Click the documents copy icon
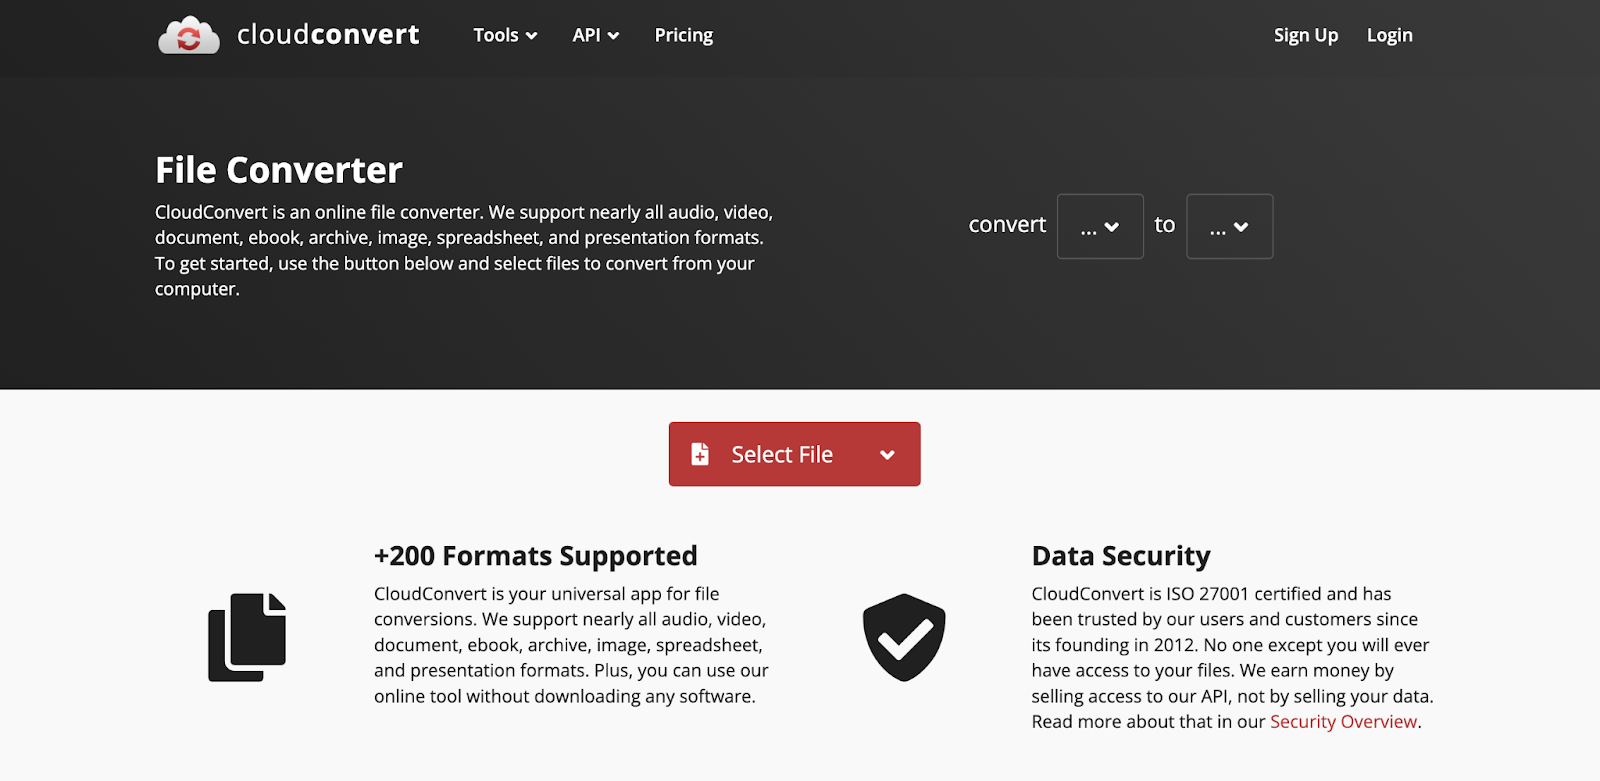The width and height of the screenshot is (1600, 781). coord(247,637)
